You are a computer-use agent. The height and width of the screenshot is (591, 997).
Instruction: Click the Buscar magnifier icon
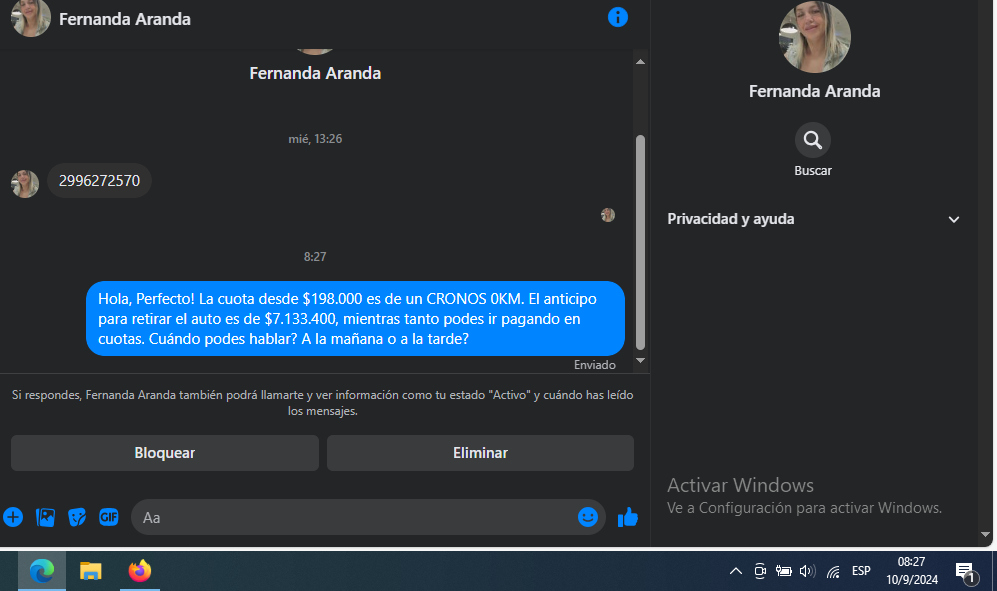point(813,140)
